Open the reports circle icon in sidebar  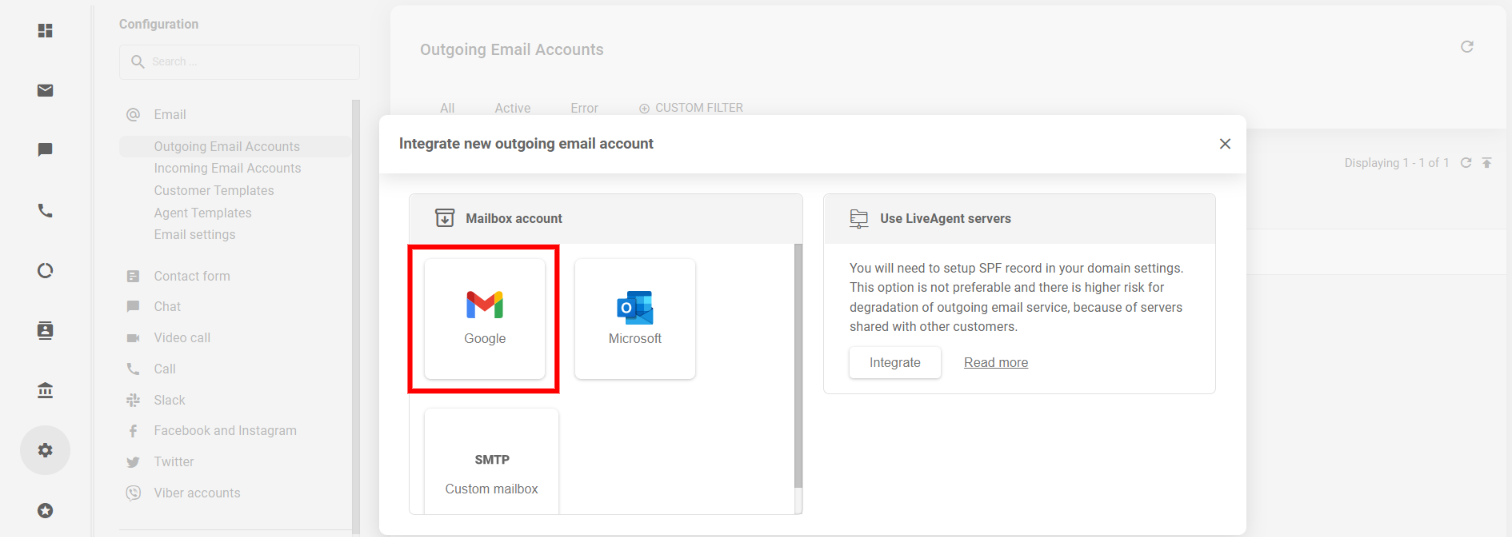point(45,270)
